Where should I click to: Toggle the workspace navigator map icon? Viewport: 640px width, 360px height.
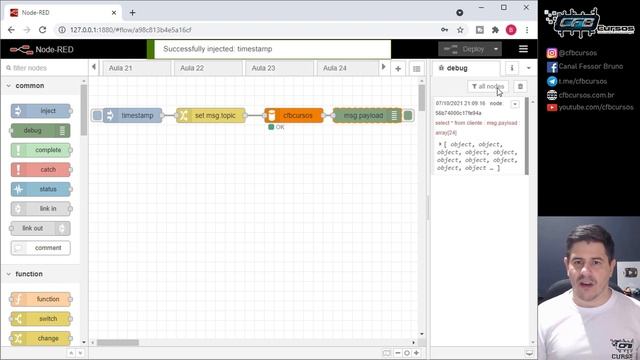386,353
